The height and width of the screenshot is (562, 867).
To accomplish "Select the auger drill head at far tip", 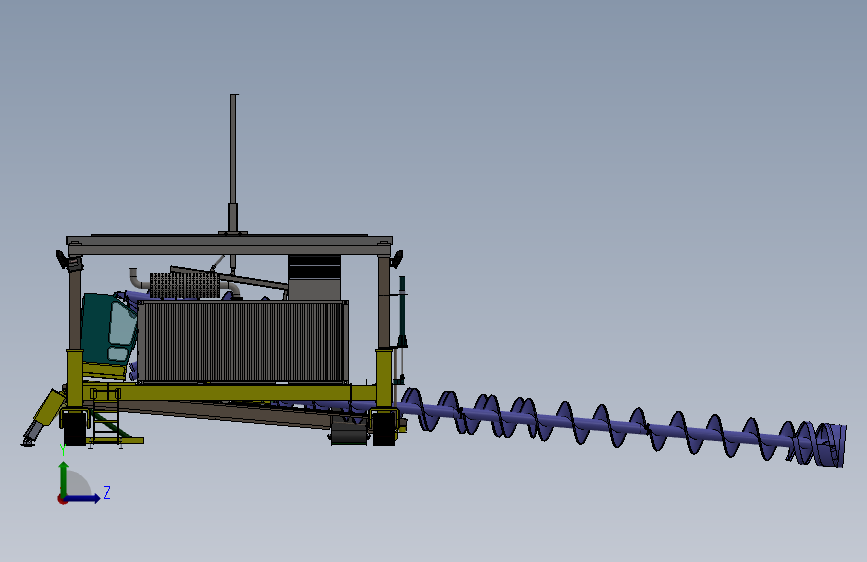I will (829, 445).
